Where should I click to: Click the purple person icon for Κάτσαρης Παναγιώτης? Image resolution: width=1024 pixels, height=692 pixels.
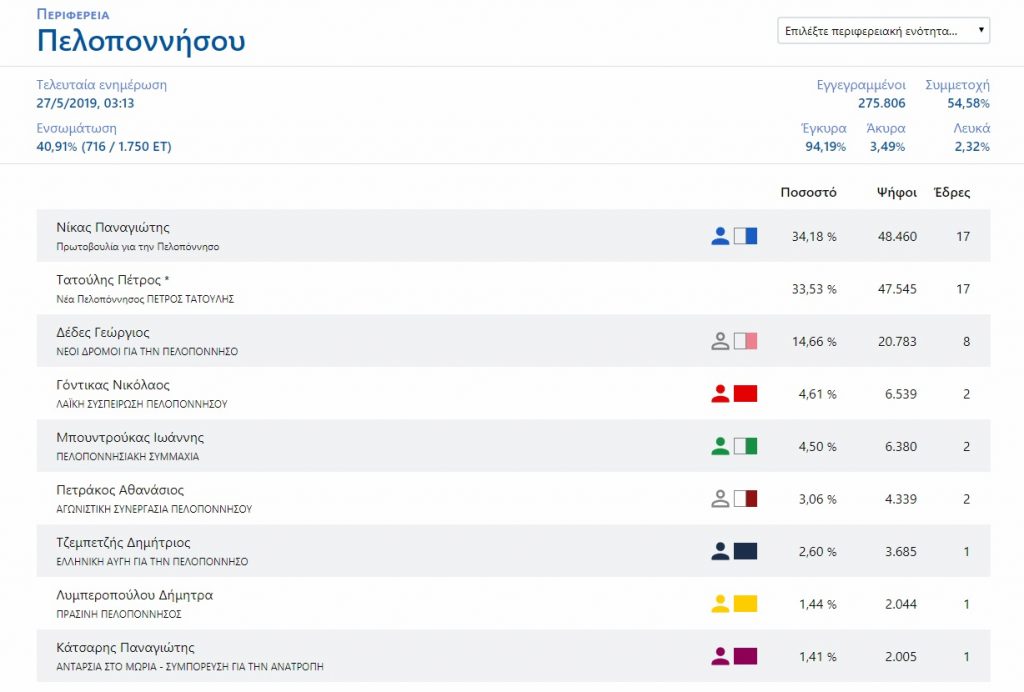[x=720, y=657]
